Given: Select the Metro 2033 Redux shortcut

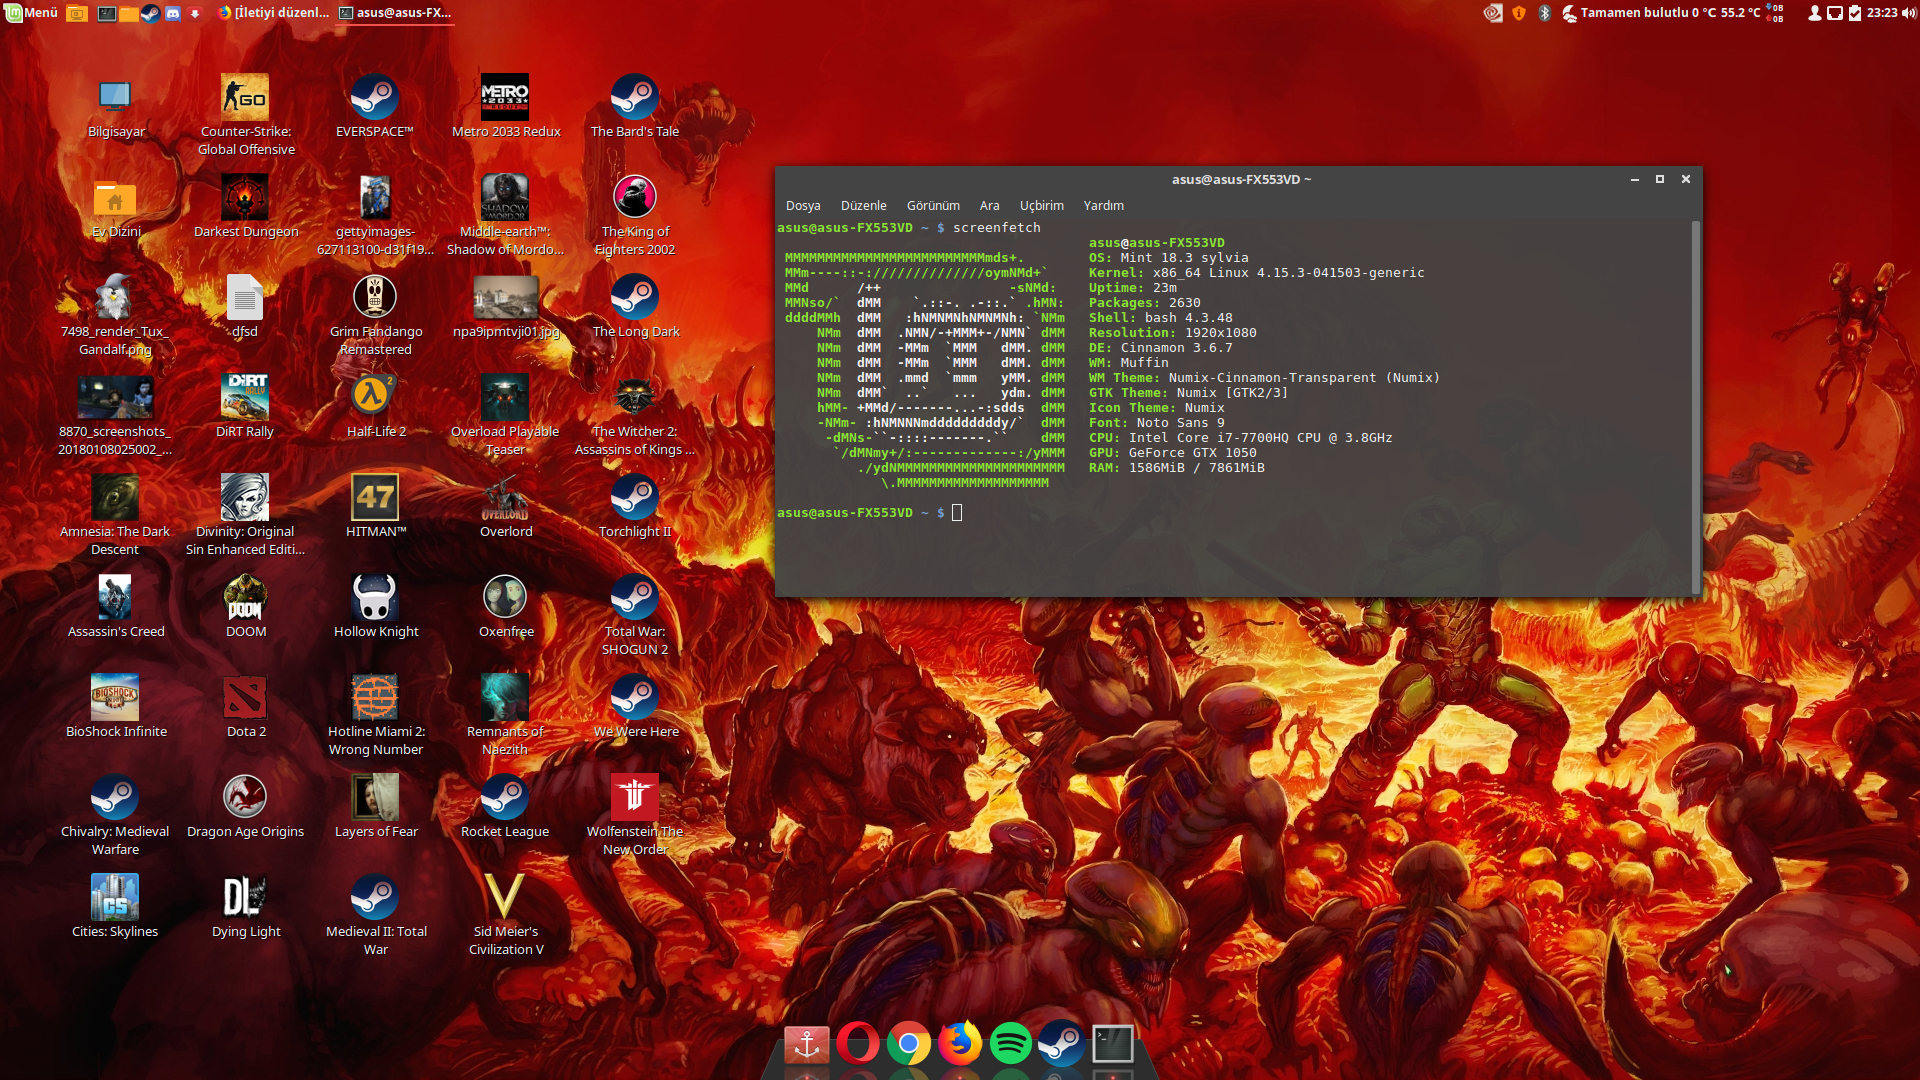Looking at the screenshot, I should click(x=505, y=107).
